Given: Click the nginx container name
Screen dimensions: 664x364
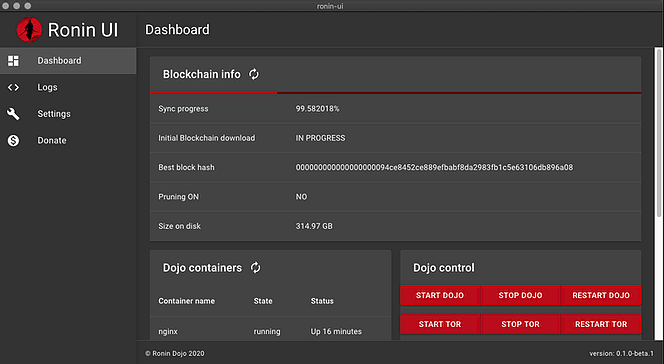Looking at the screenshot, I should 168,331.
